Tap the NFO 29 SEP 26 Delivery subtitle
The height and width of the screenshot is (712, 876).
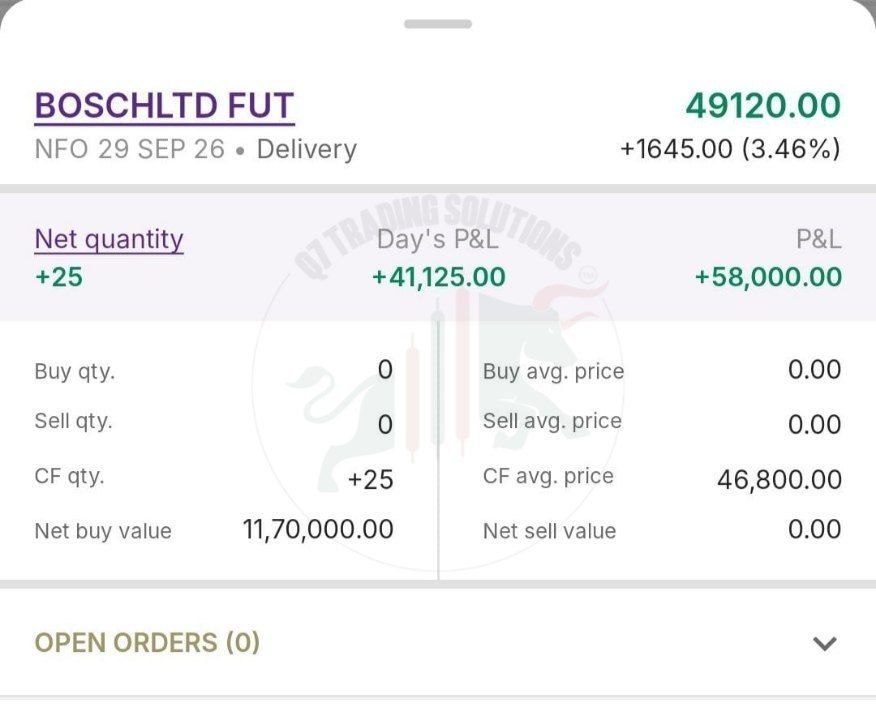click(196, 150)
